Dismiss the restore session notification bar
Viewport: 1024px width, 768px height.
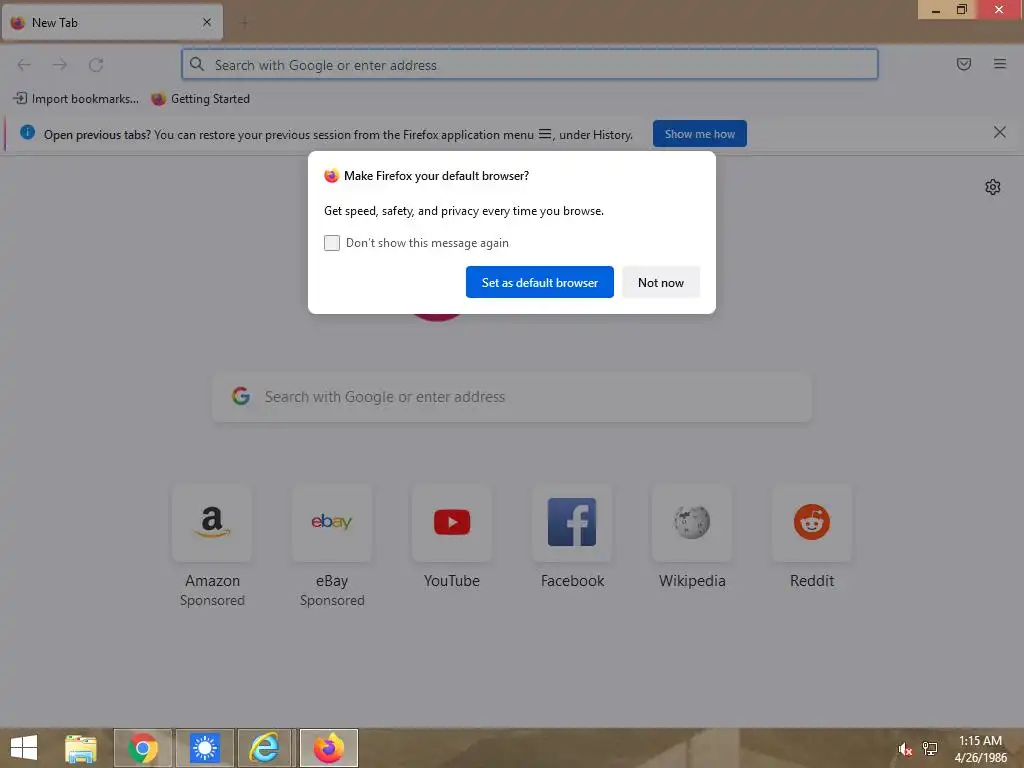(1000, 133)
